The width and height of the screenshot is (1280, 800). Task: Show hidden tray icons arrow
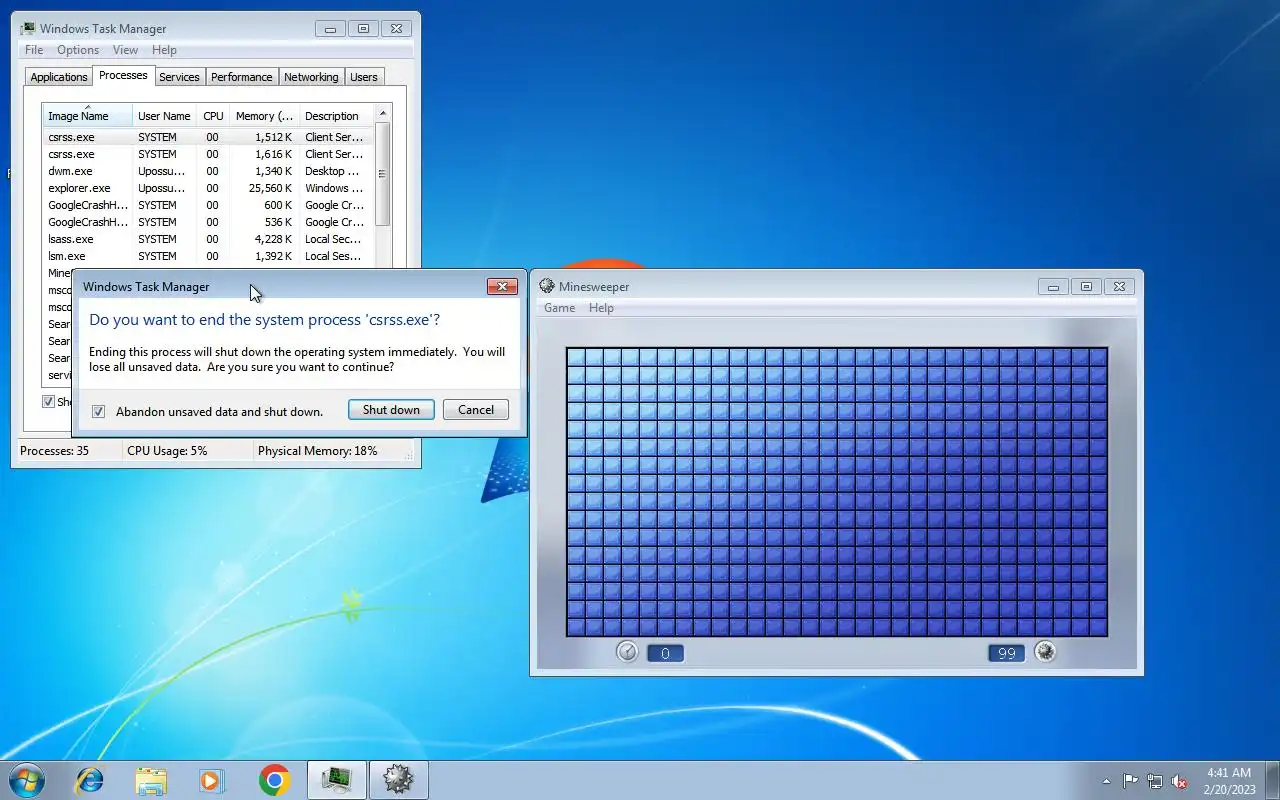pos(1106,781)
